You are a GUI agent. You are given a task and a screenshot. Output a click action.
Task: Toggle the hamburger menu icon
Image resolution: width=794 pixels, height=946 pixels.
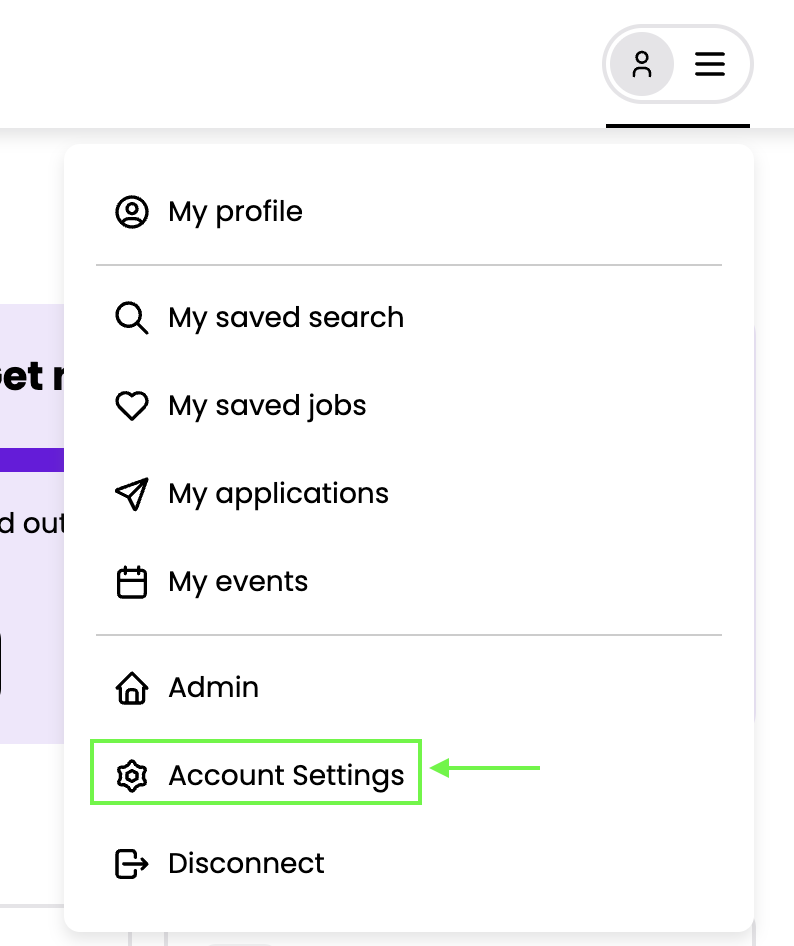tap(710, 66)
